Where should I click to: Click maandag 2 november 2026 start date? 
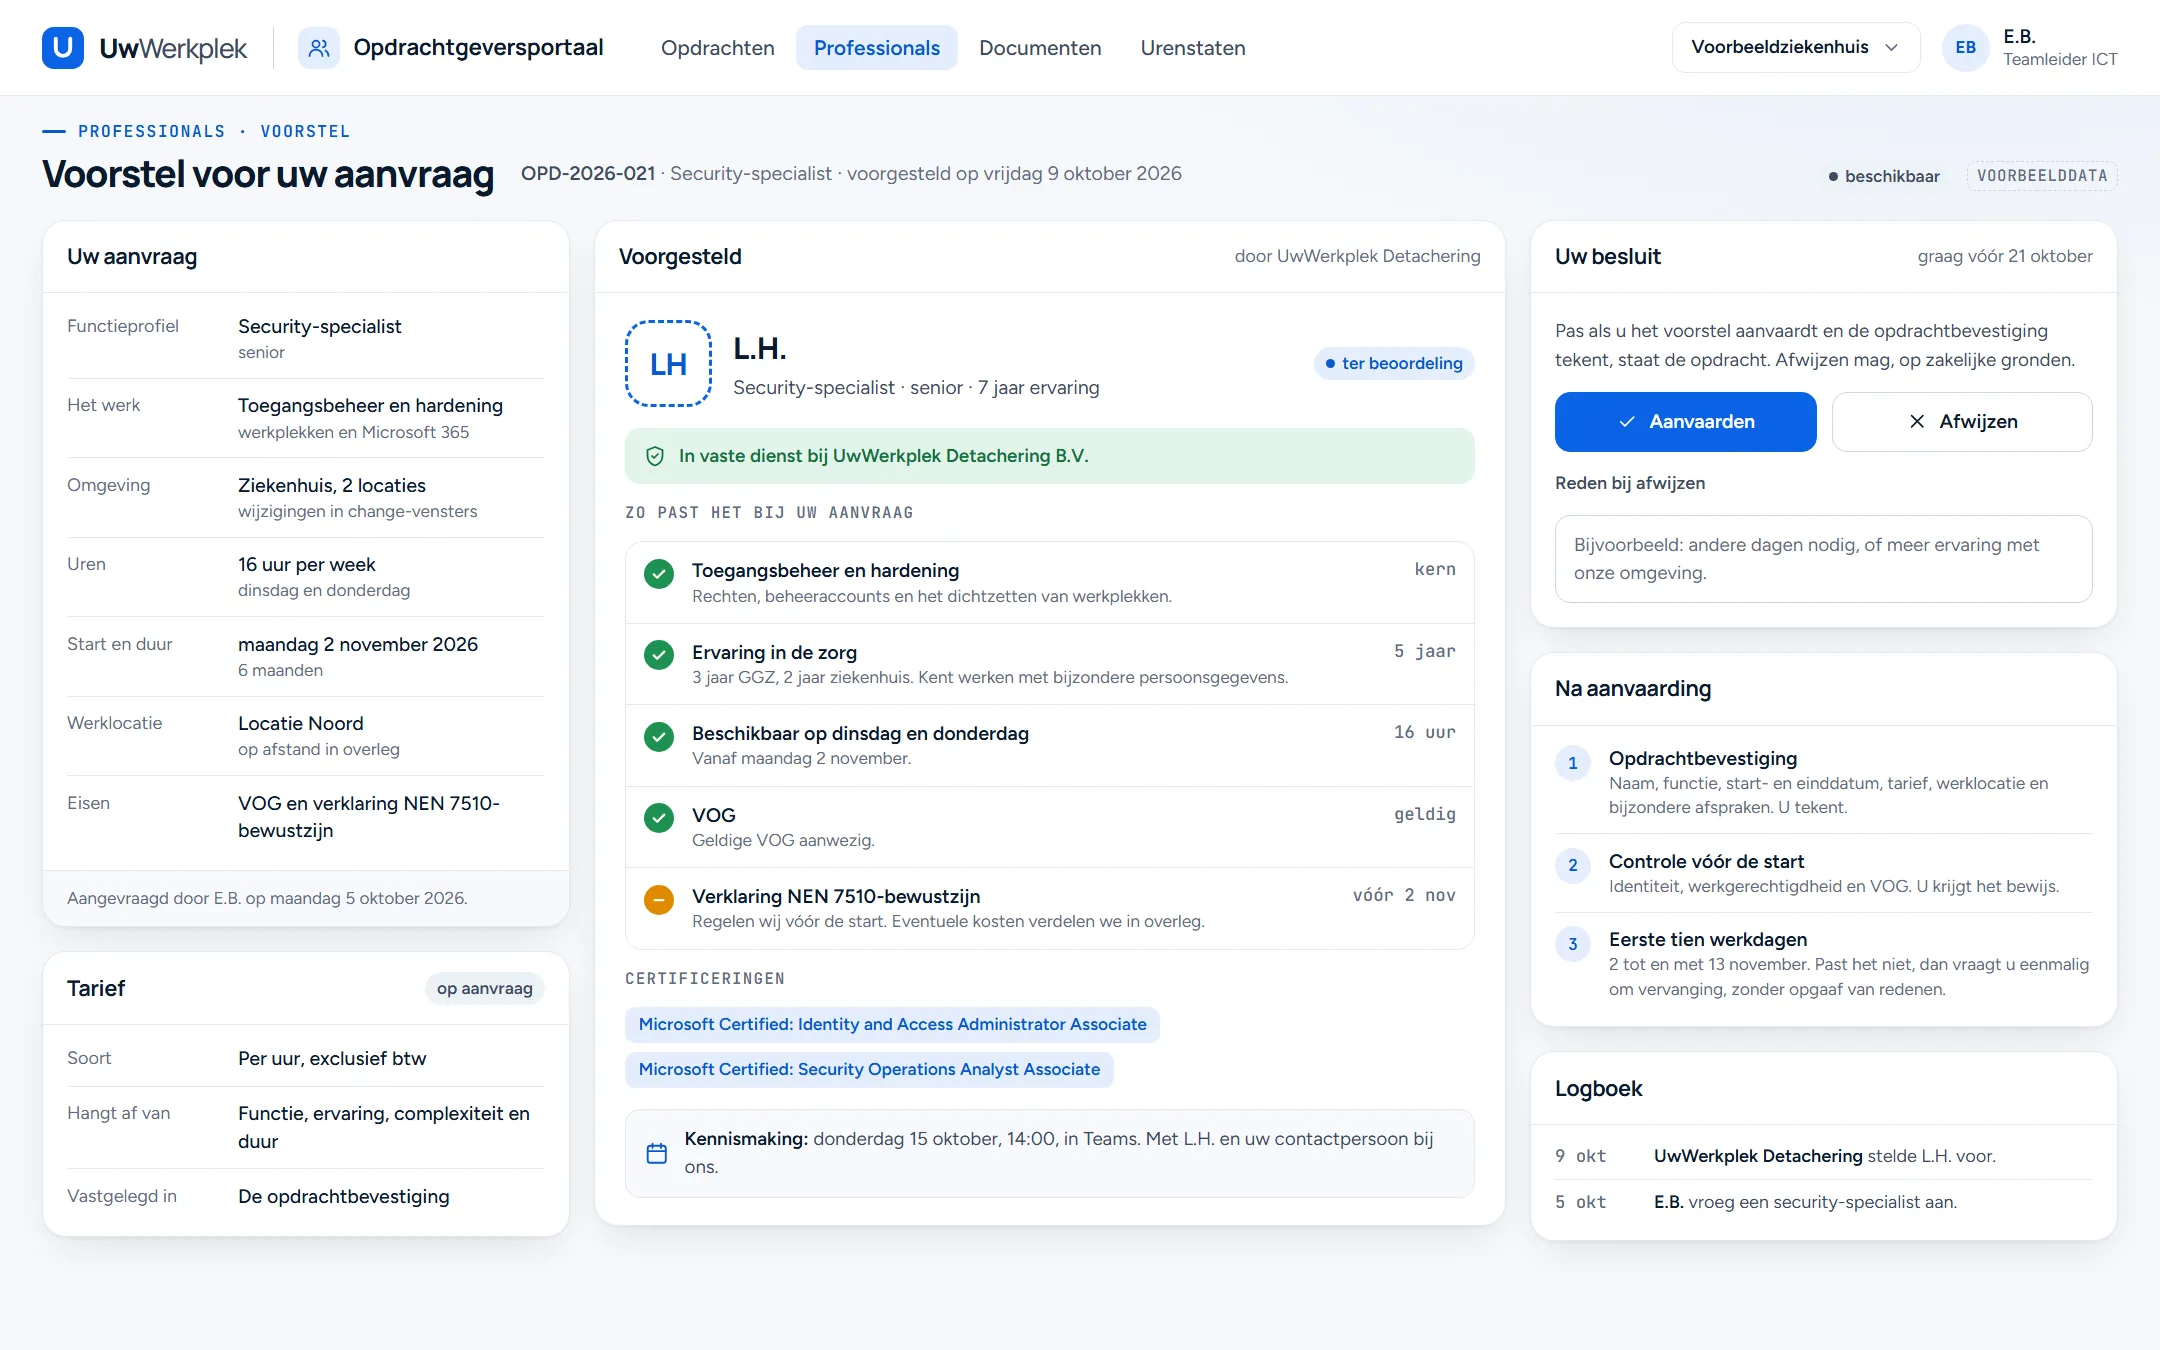pos(358,644)
